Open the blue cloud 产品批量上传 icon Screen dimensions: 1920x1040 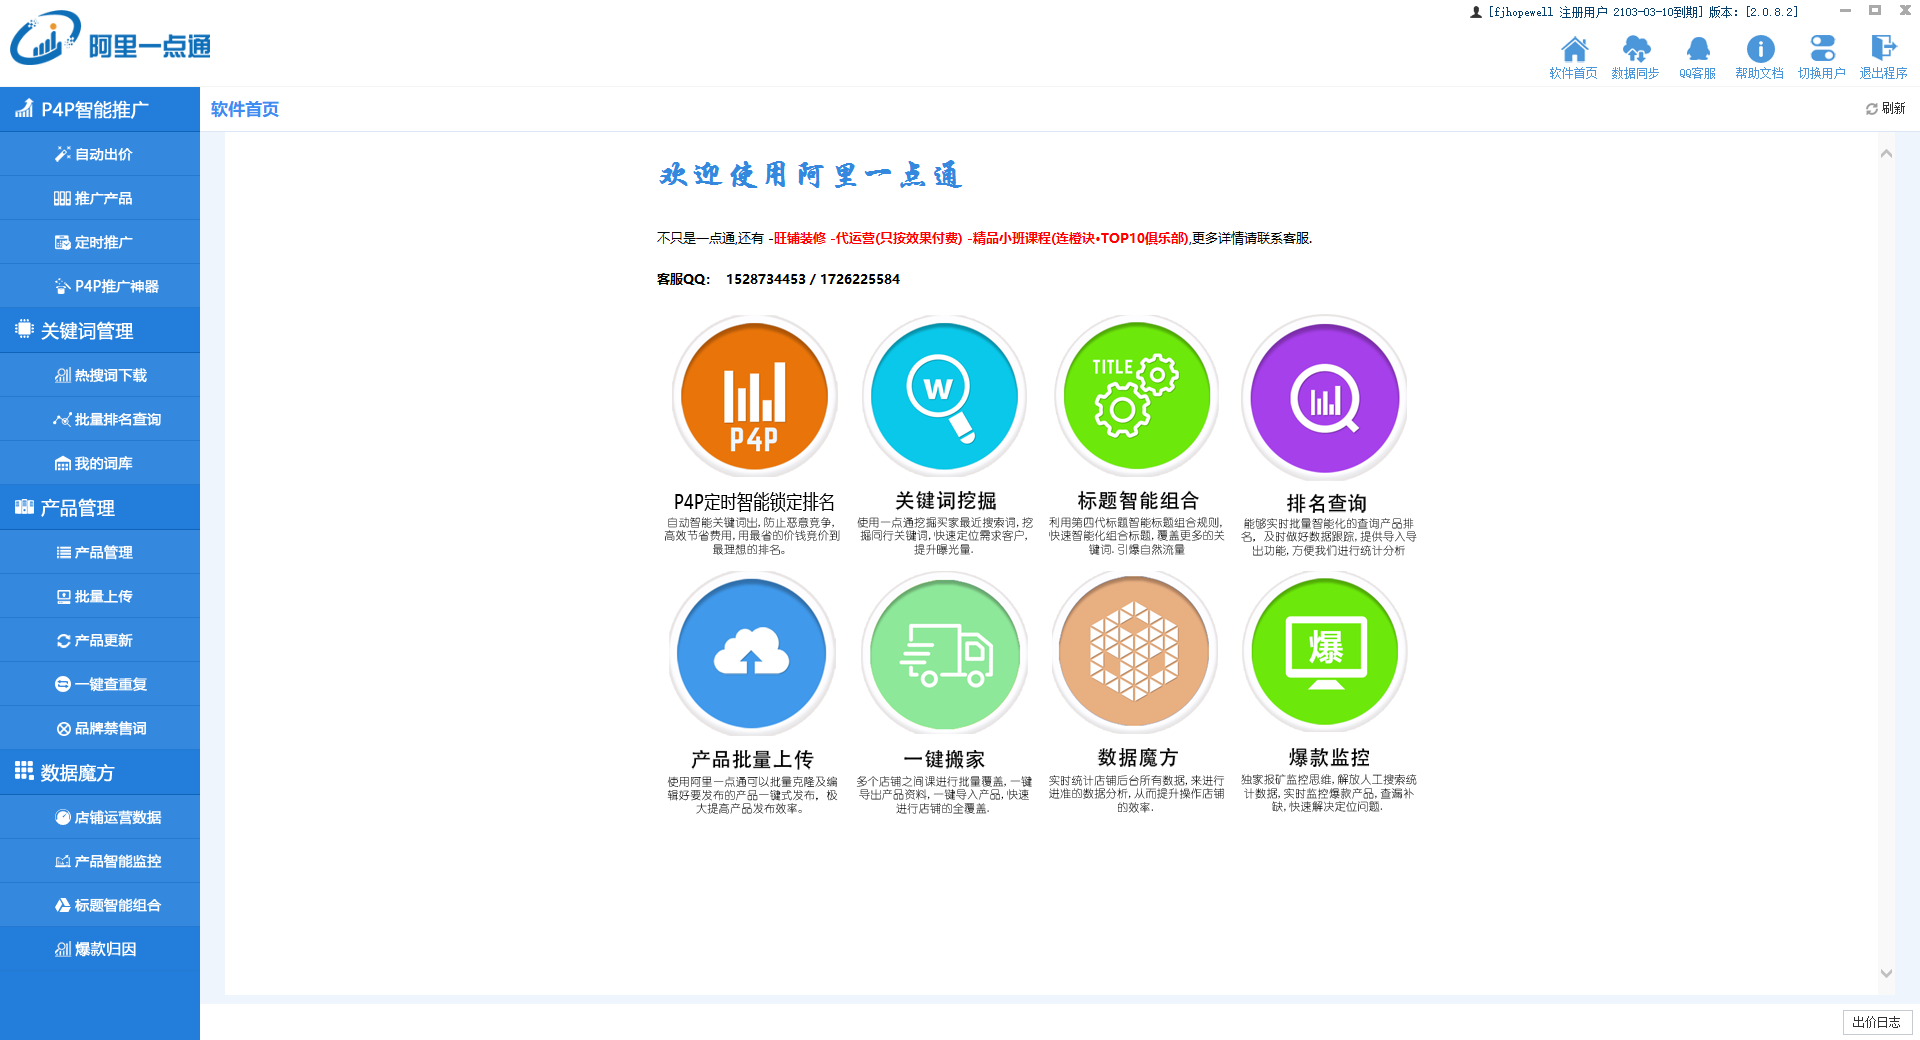(x=752, y=654)
